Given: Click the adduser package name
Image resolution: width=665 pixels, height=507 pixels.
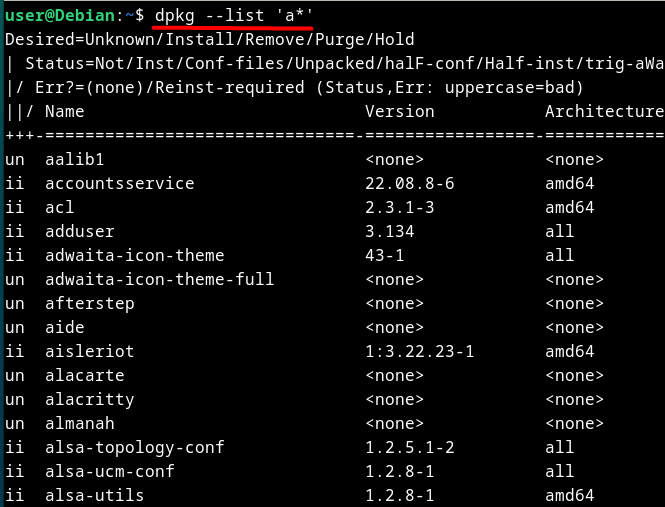Looking at the screenshot, I should 80,232.
